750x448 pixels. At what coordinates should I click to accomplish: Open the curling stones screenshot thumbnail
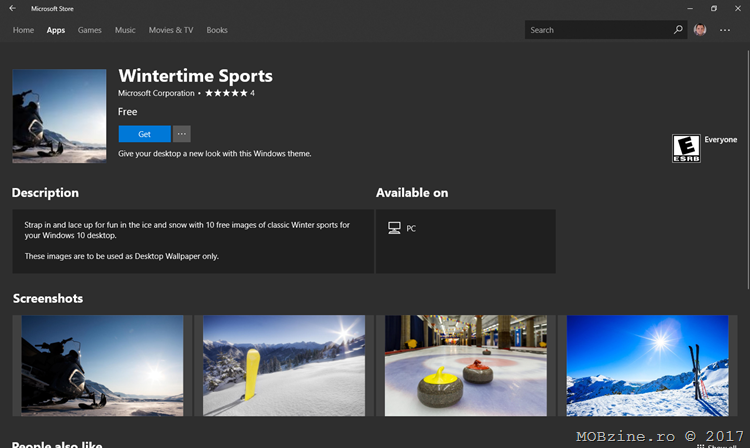(466, 365)
